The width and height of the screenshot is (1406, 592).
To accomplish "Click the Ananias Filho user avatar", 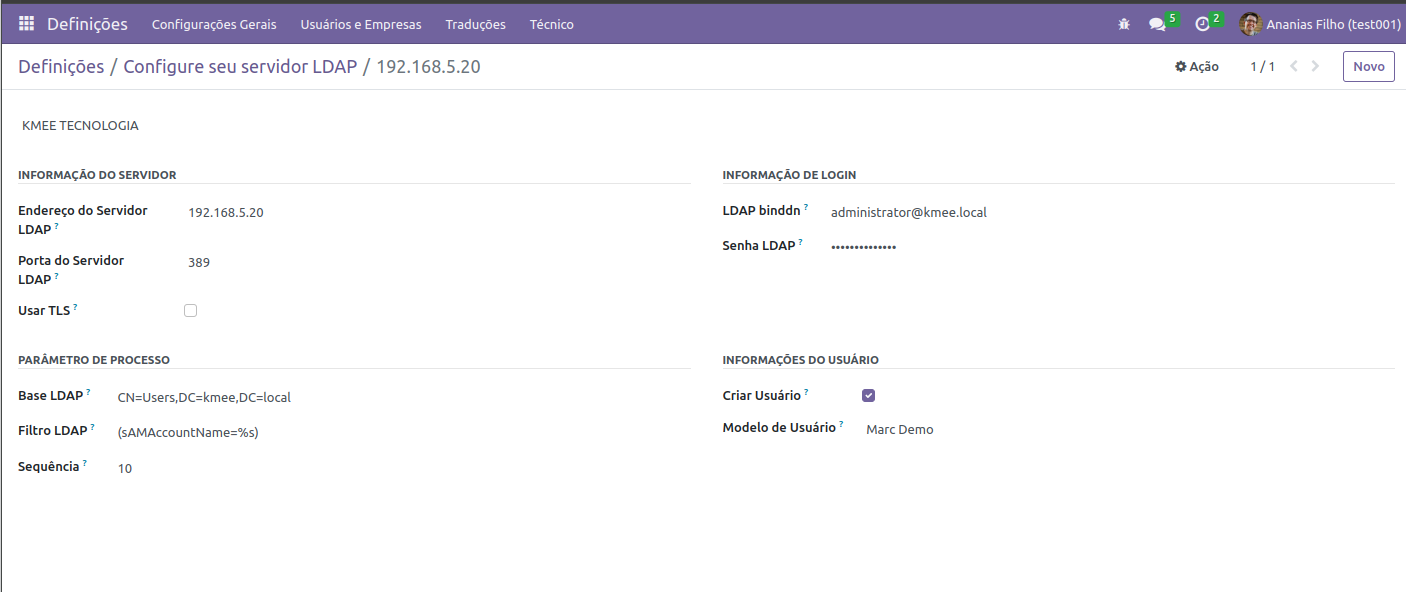I will pyautogui.click(x=1250, y=24).
